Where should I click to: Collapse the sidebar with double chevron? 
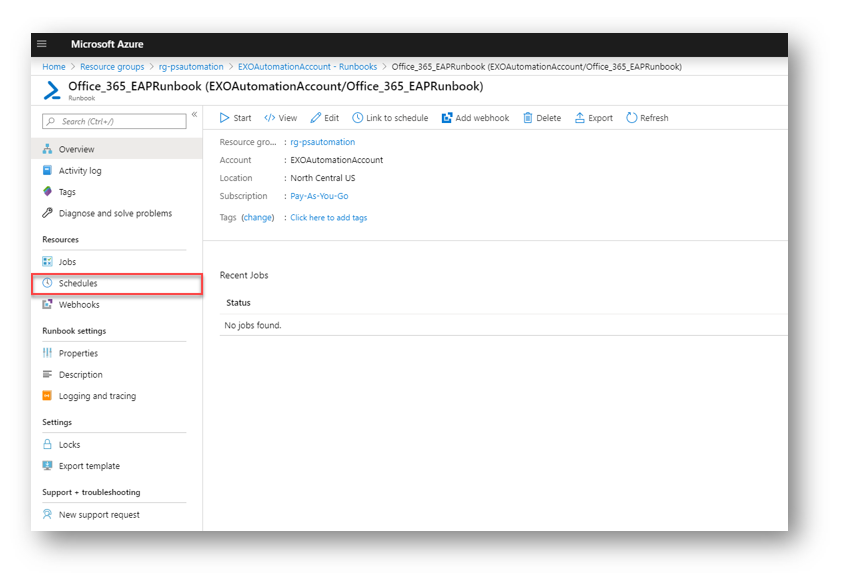pos(194,115)
